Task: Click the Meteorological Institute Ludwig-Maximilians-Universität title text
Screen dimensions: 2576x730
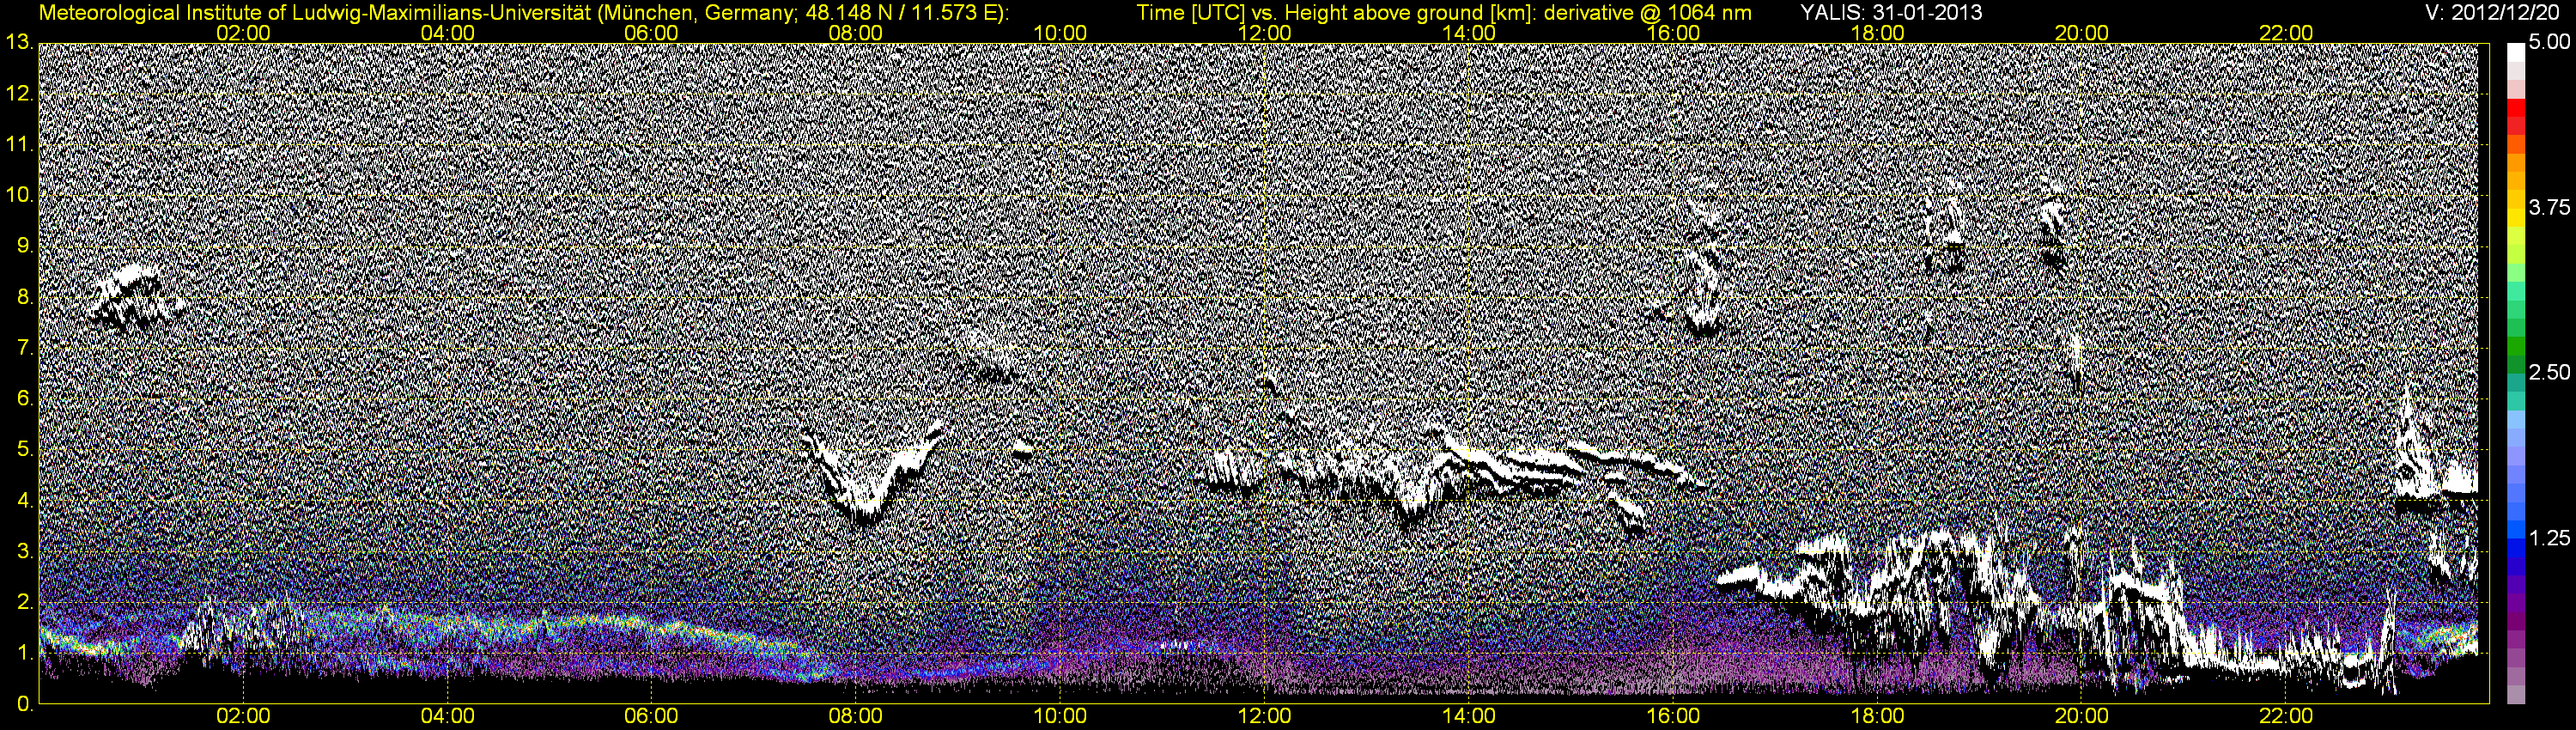Action: 524,13
